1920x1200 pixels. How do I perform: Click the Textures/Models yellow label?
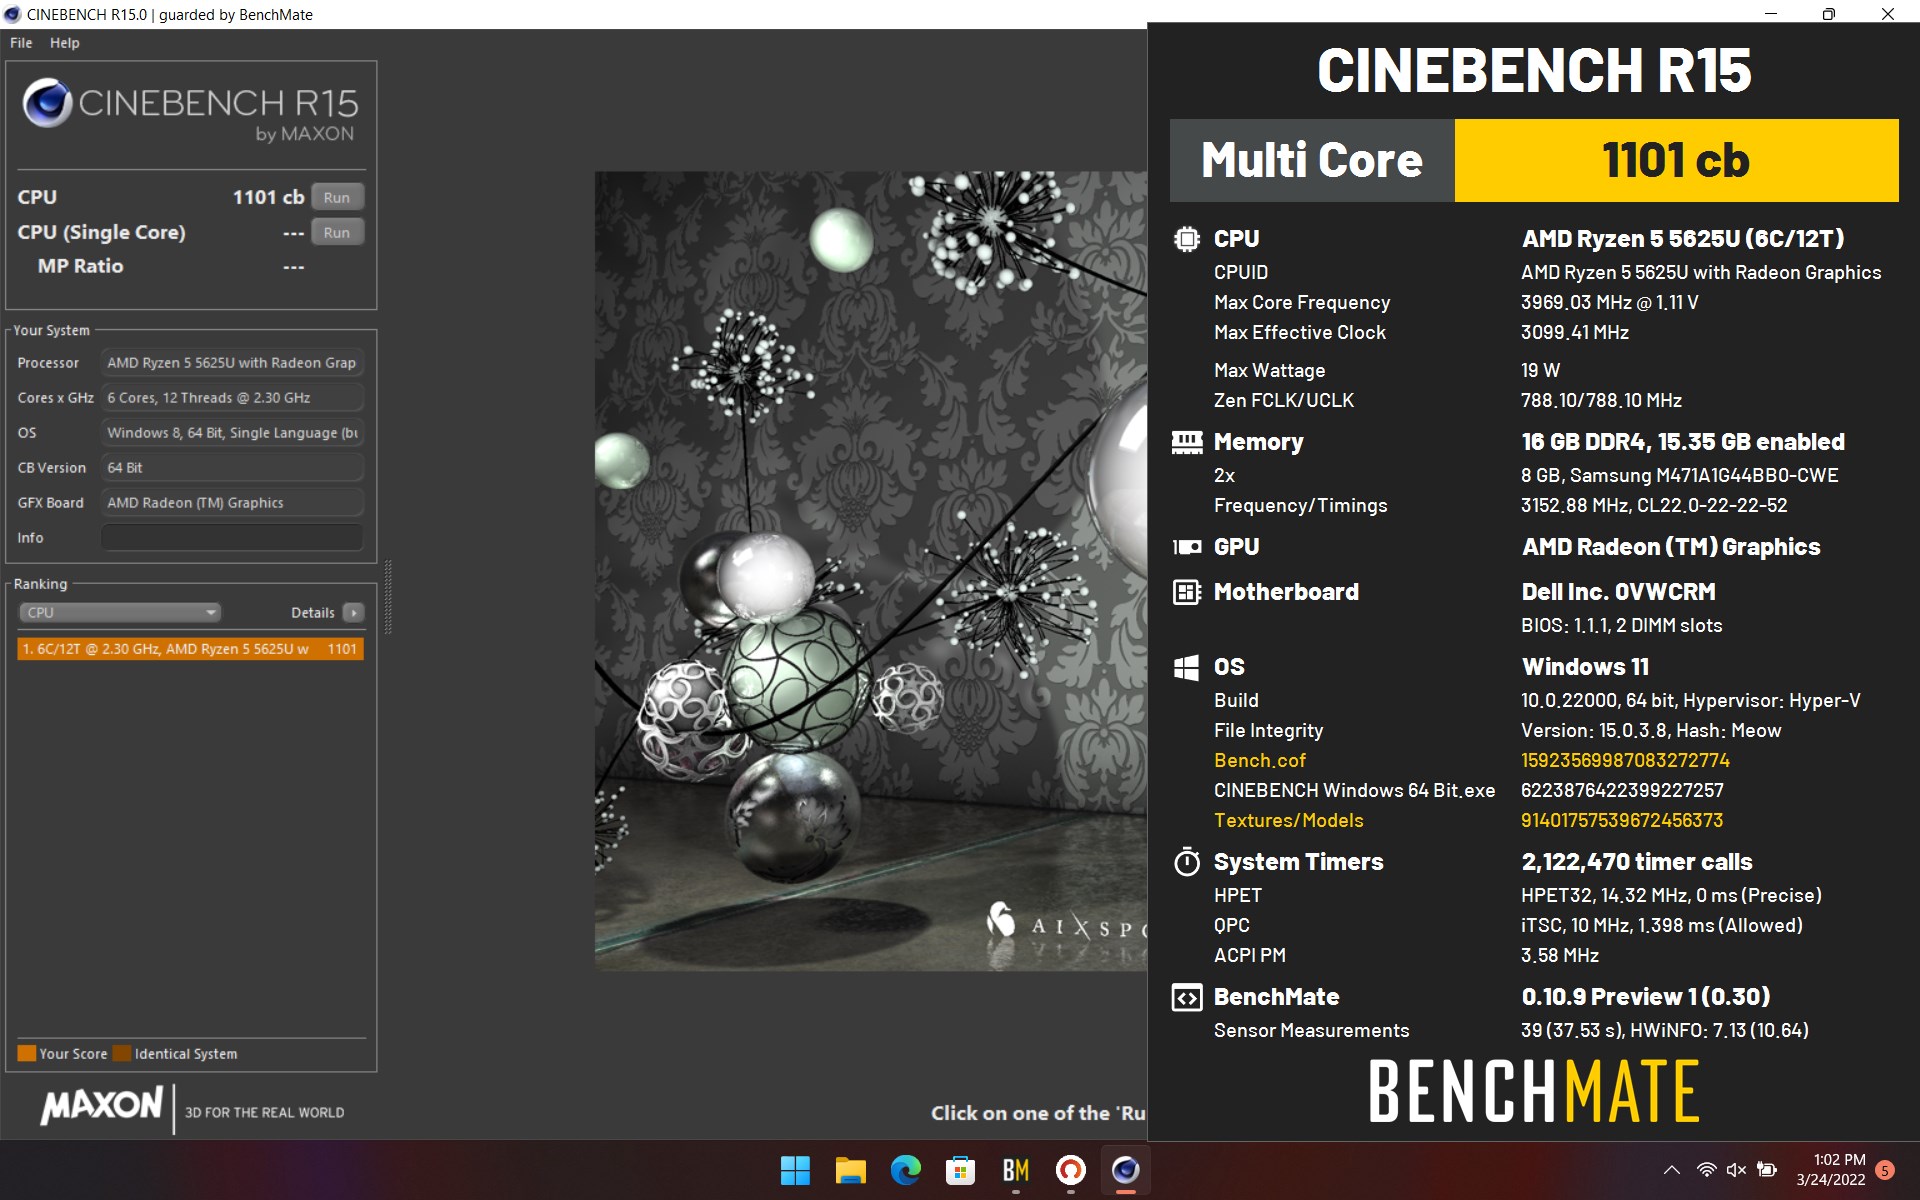[1288, 820]
